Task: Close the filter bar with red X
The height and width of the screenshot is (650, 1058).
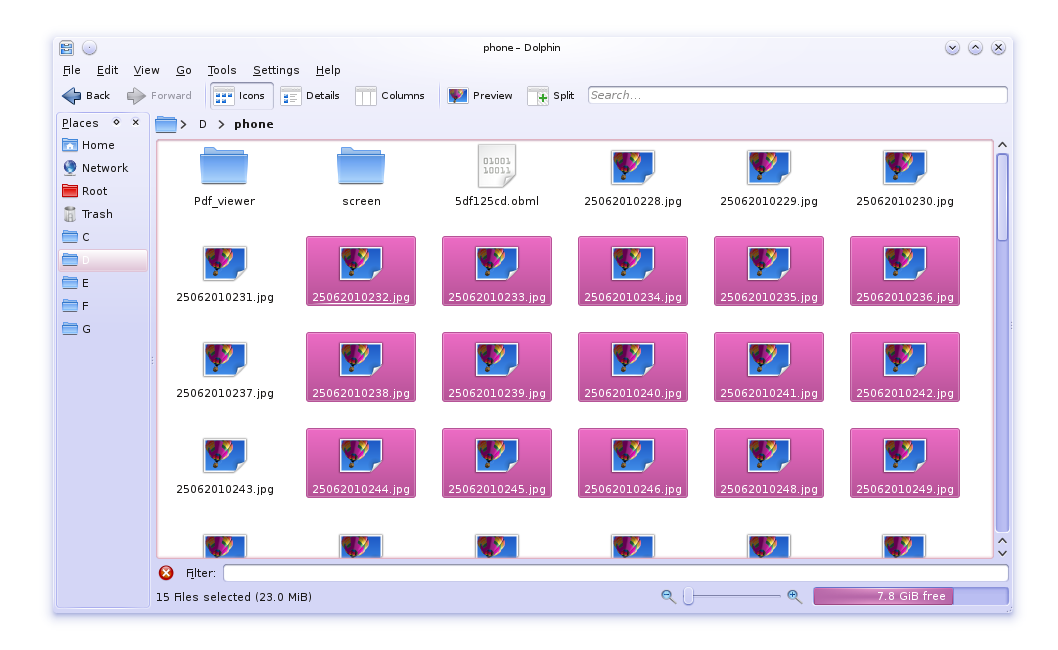Action: [166, 573]
